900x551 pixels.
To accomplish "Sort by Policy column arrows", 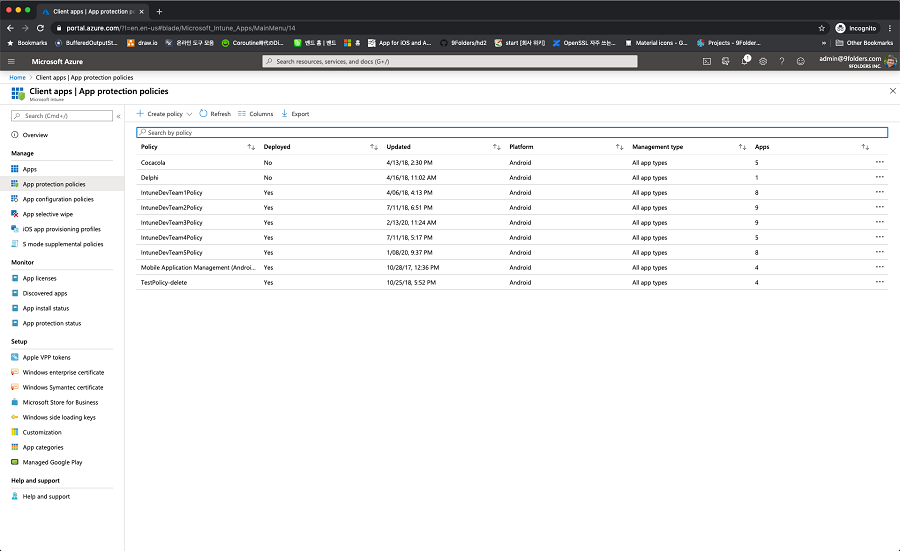I will click(251, 147).
